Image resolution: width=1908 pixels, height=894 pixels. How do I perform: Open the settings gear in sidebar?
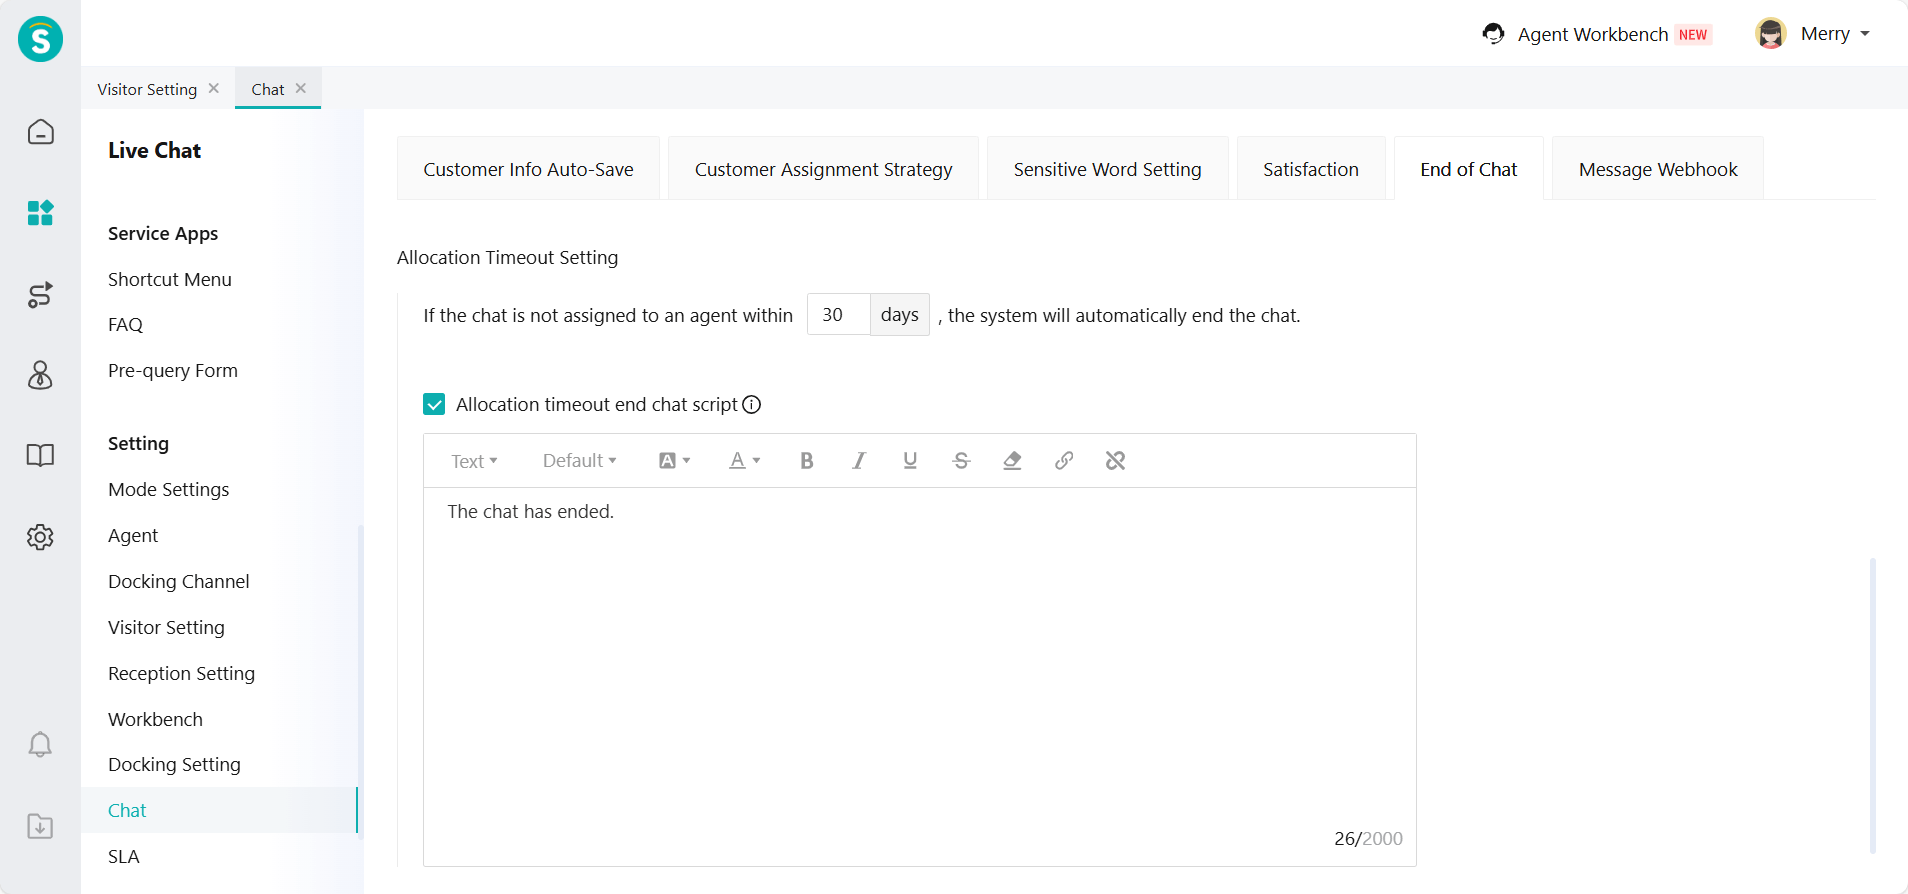tap(40, 537)
